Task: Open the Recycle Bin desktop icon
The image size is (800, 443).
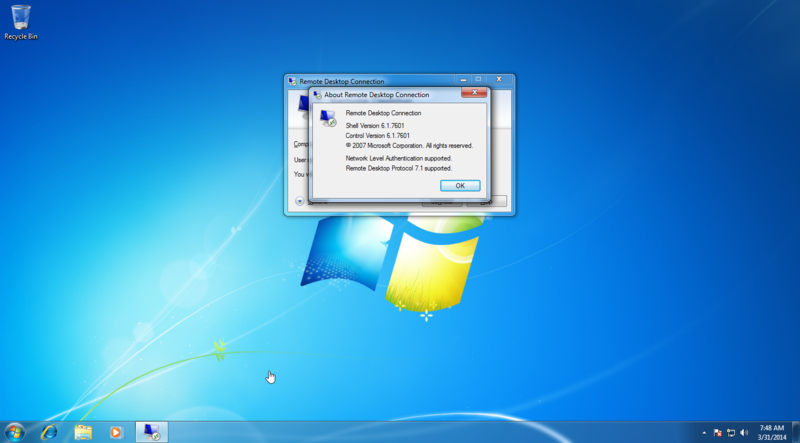Action: click(x=21, y=22)
